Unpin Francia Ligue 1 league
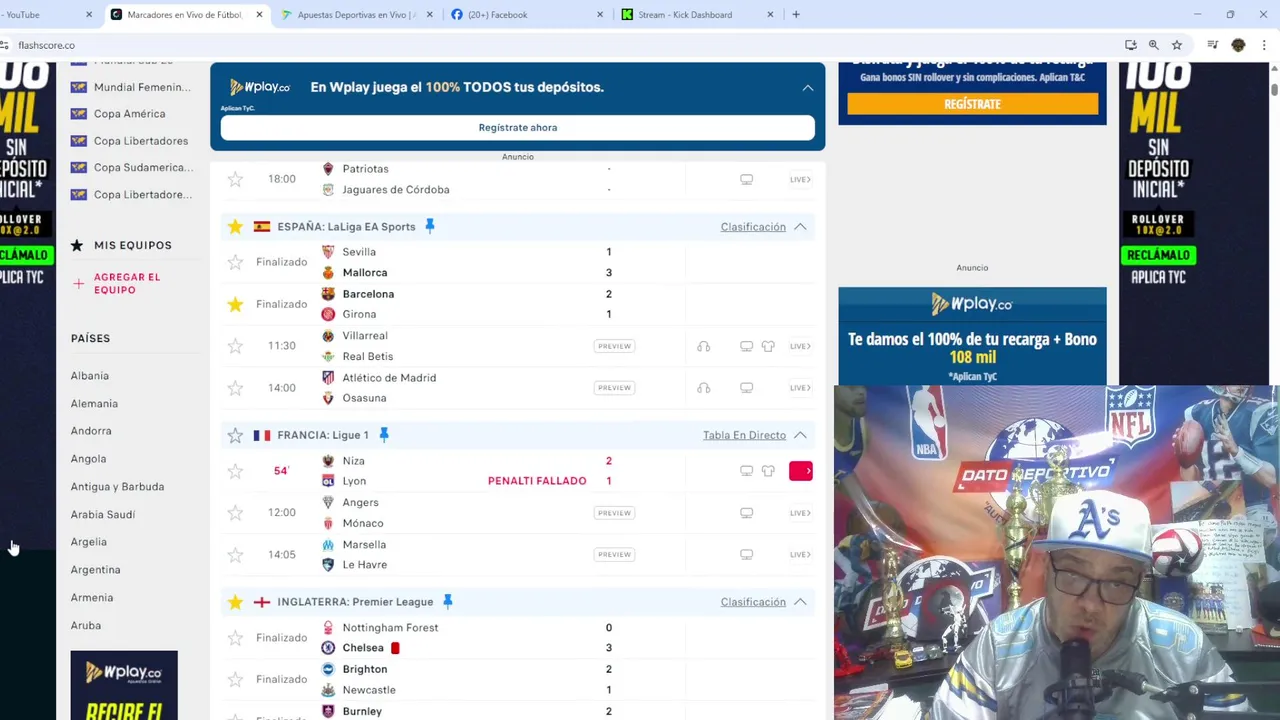Viewport: 1280px width, 720px height. click(384, 435)
